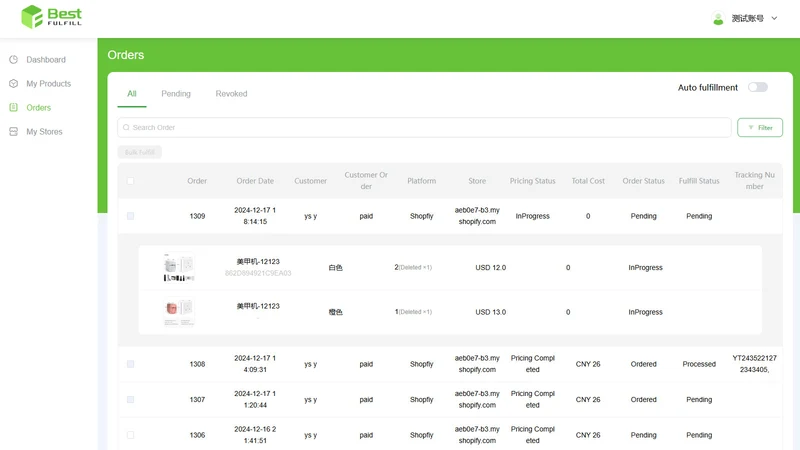The image size is (800, 450).
Task: Switch to the All tab
Action: click(x=132, y=94)
